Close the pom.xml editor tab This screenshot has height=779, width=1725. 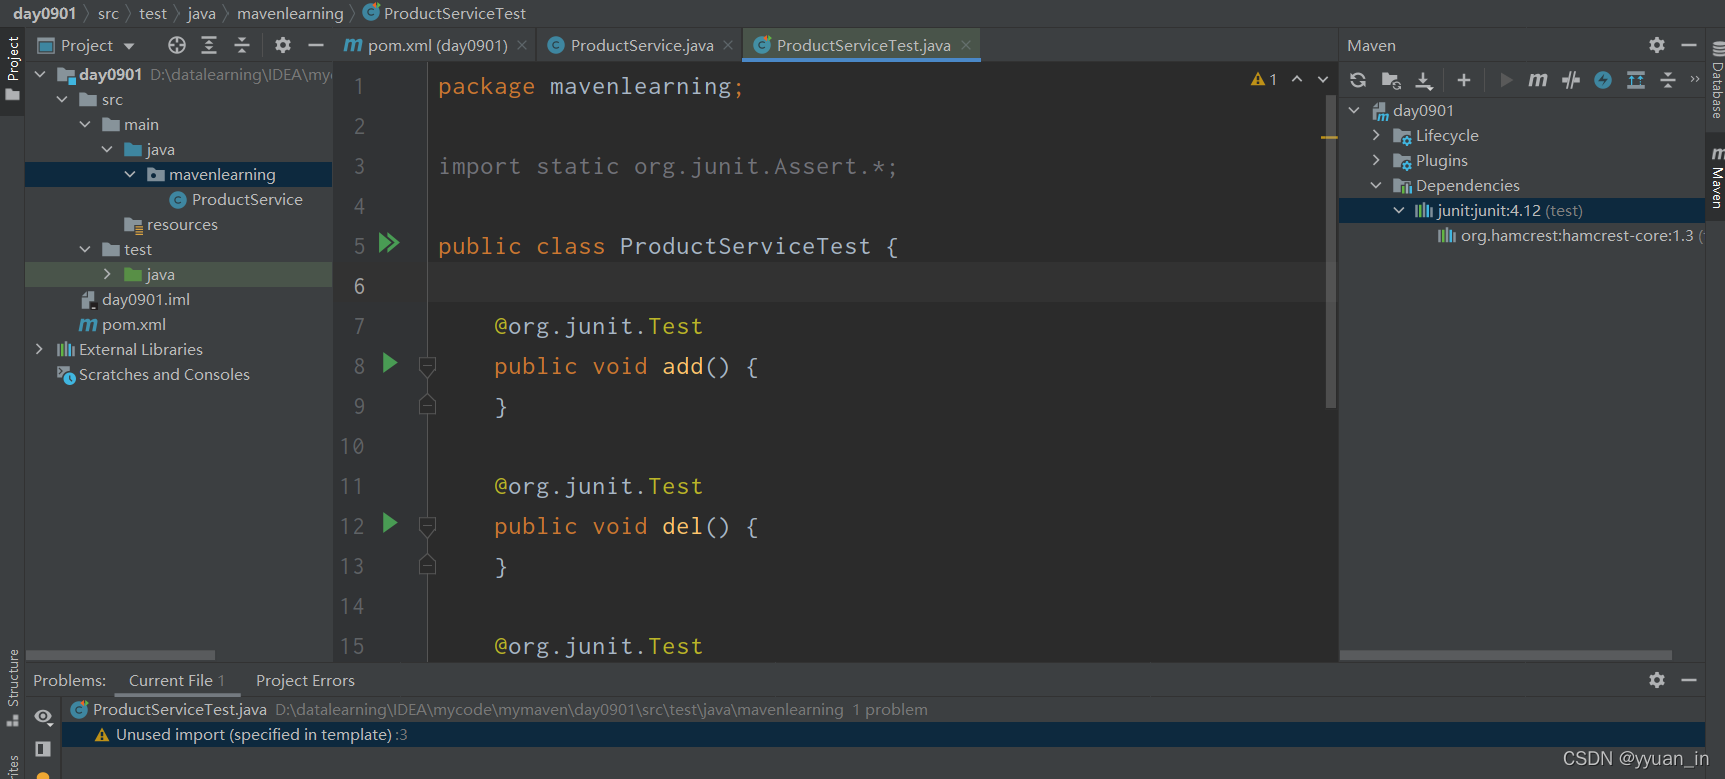(x=522, y=45)
